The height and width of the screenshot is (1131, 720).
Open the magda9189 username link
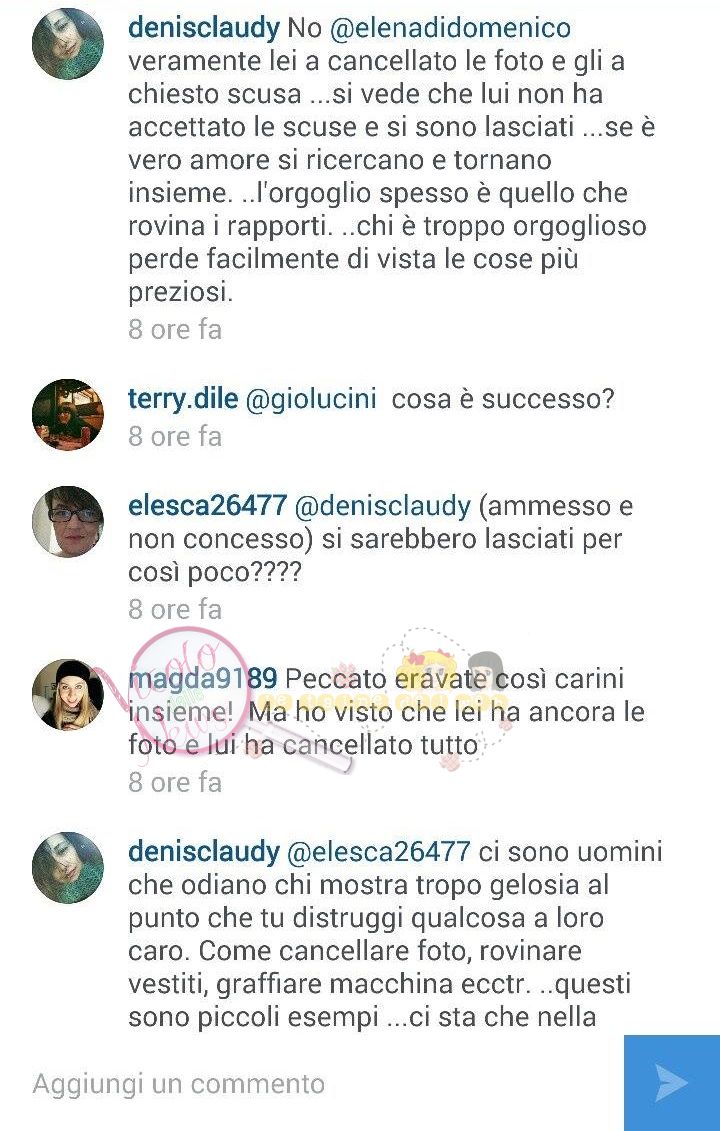(x=203, y=679)
